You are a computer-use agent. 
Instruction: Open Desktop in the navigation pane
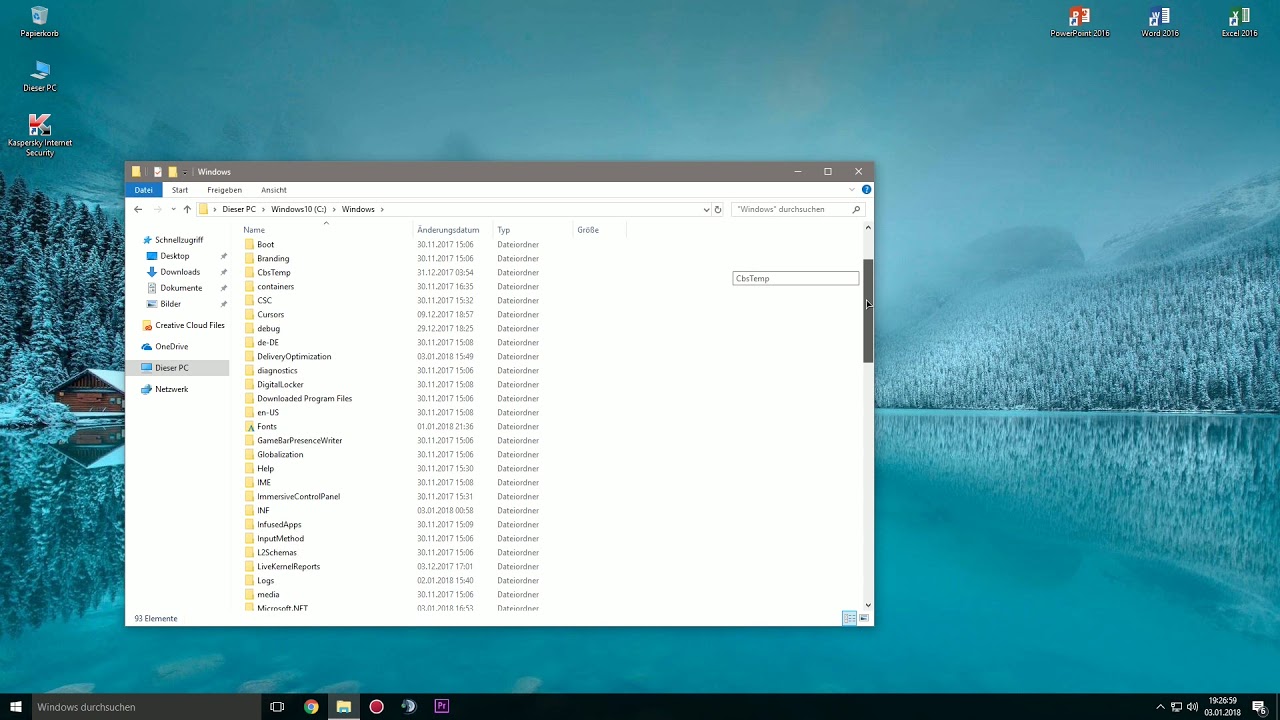pos(175,256)
